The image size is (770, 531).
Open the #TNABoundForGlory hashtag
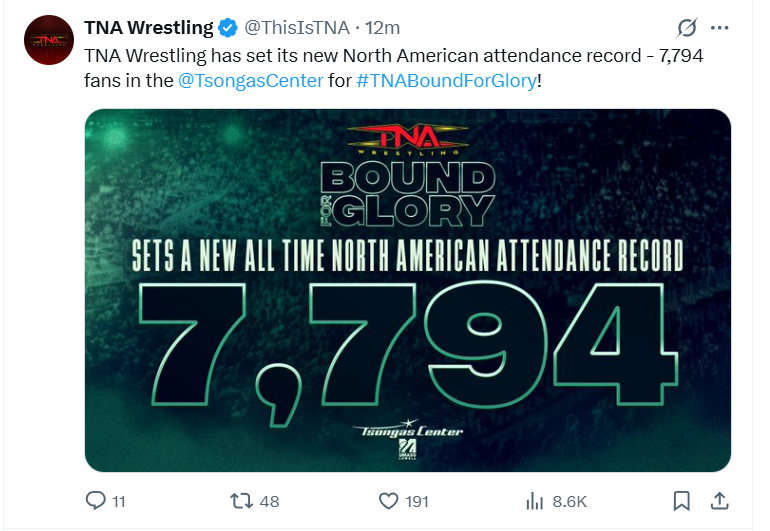446,80
